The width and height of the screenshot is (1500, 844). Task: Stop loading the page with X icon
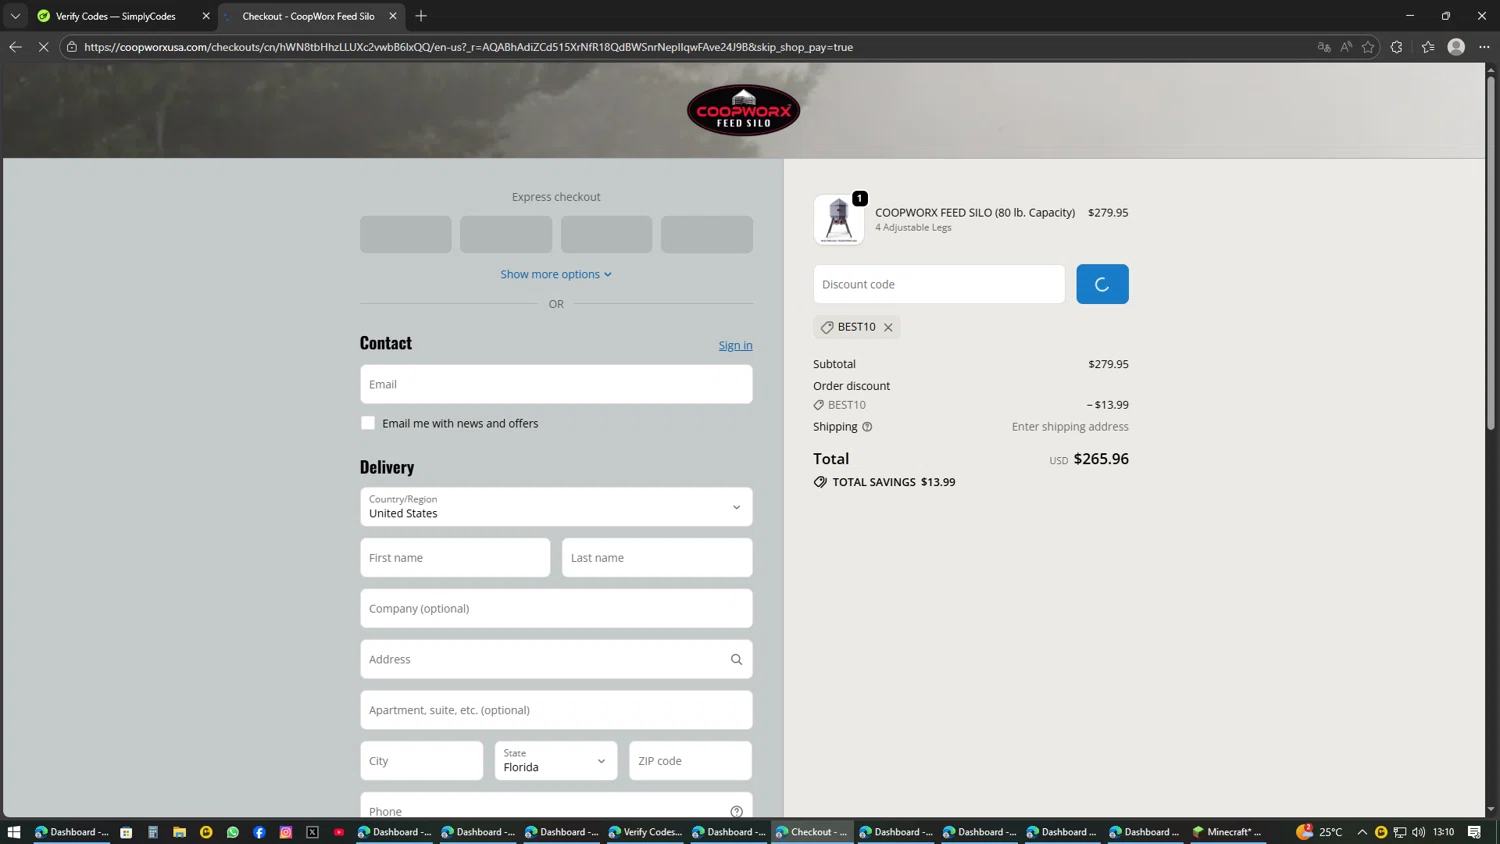43,47
